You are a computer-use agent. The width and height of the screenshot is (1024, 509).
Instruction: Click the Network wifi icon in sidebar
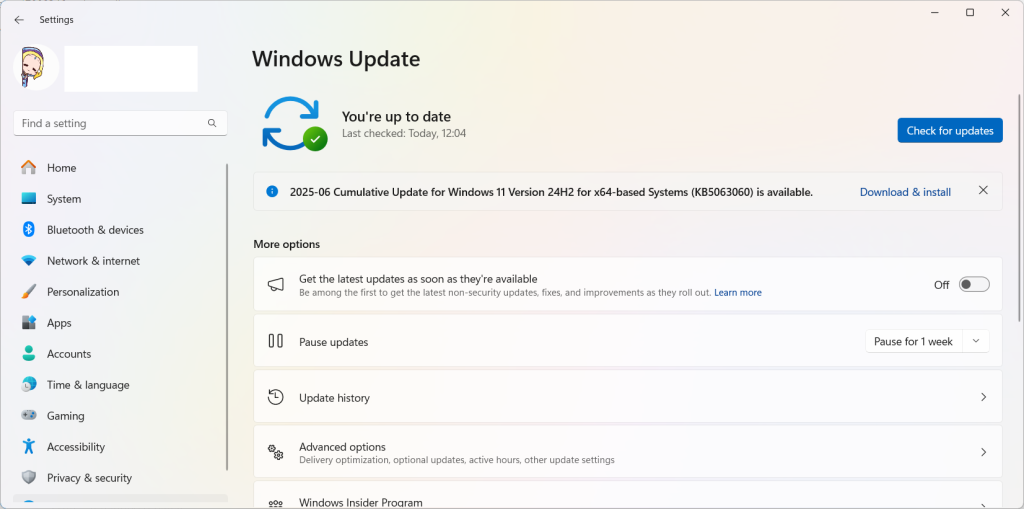pos(29,261)
